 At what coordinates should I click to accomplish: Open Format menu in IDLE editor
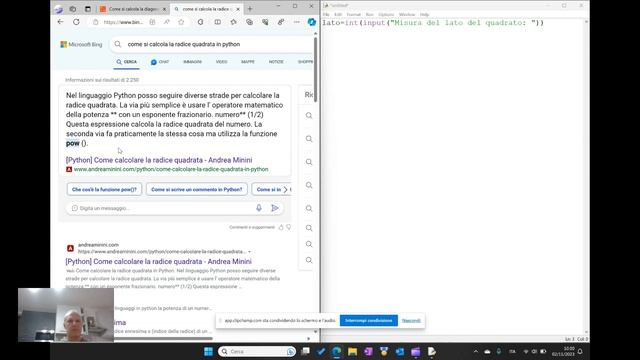pos(353,14)
